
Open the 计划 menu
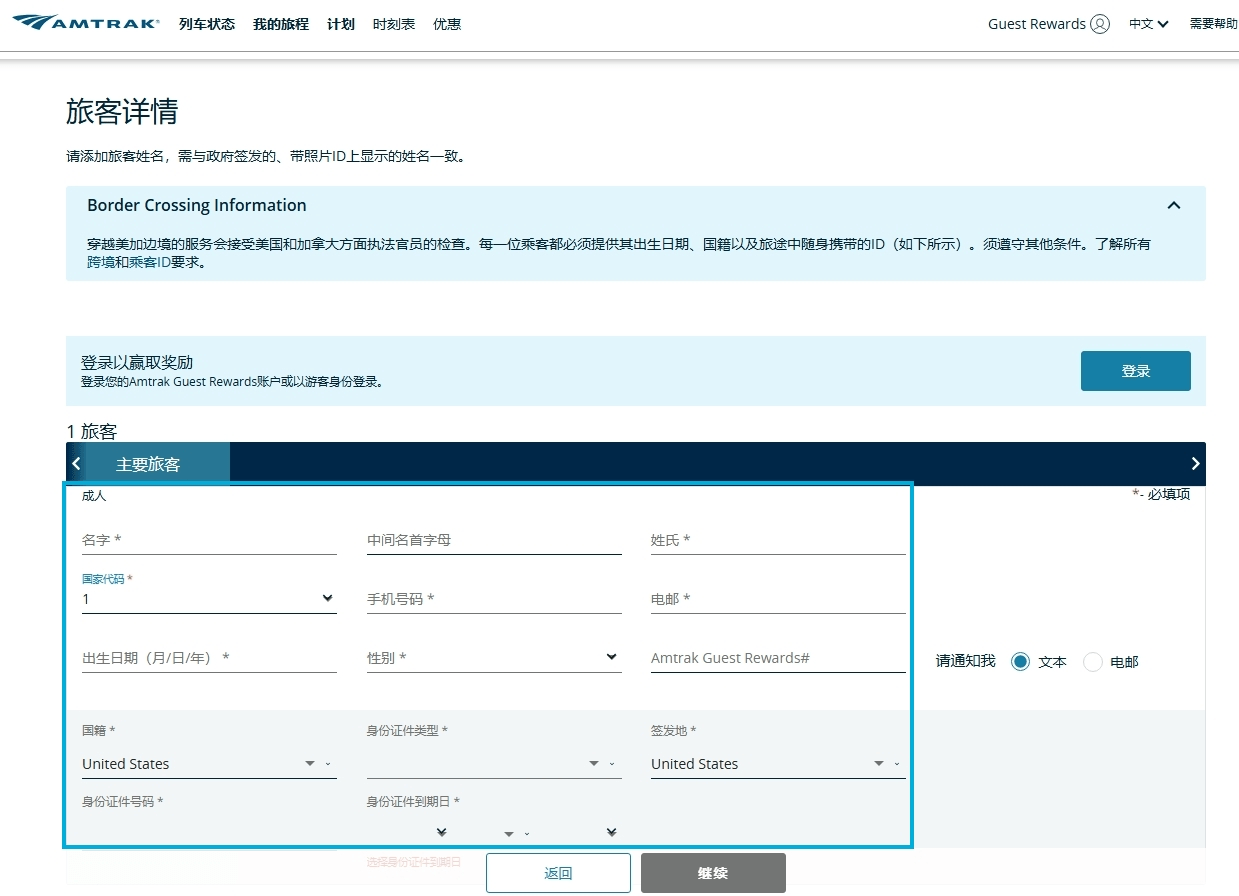341,24
